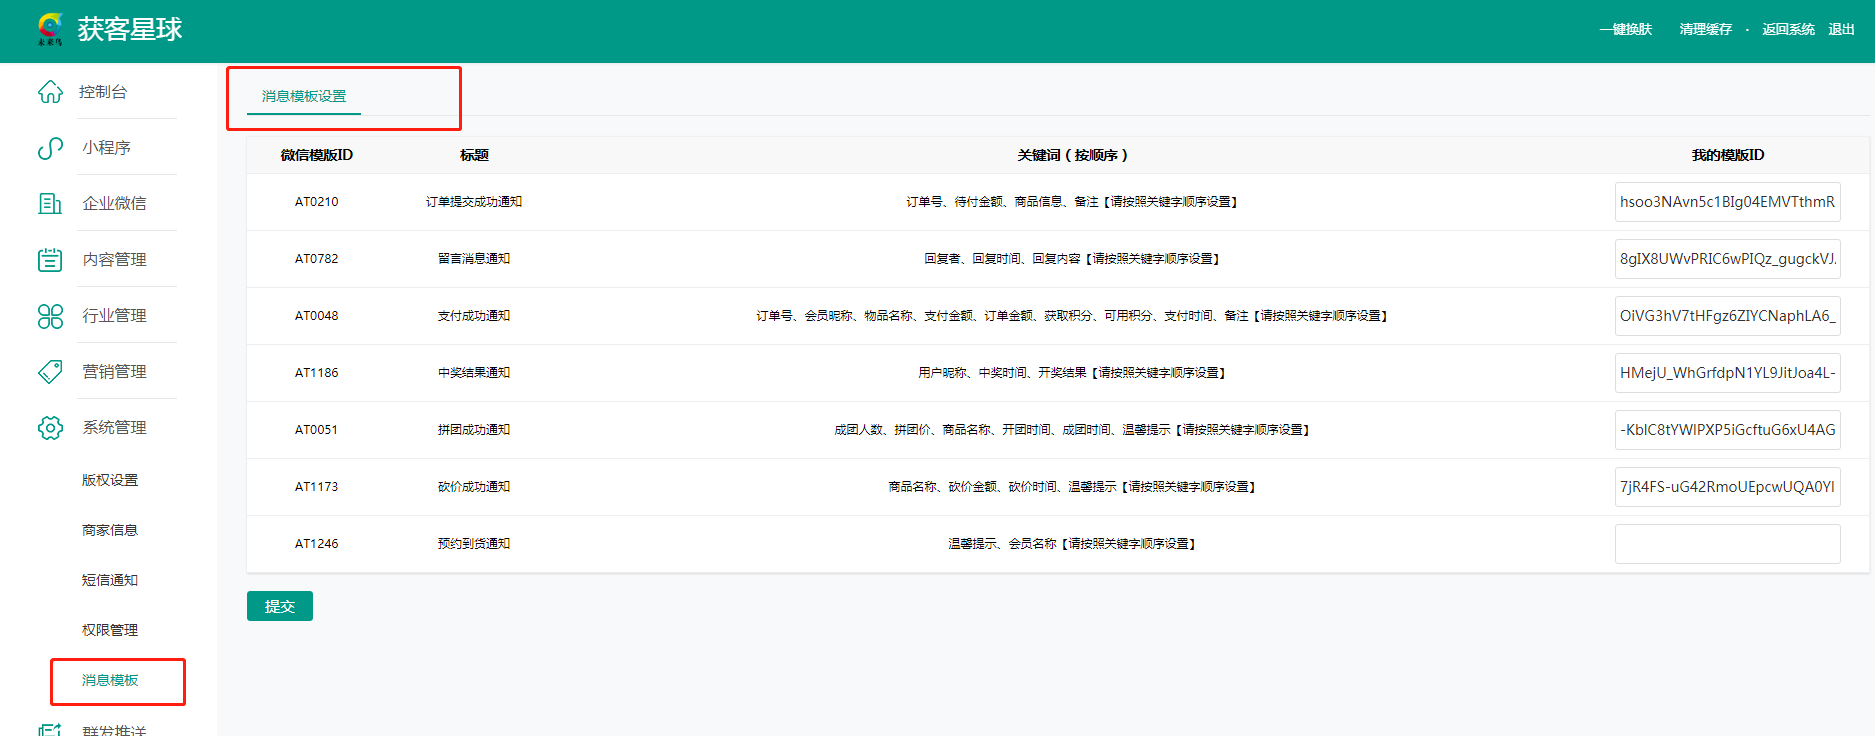Open 版权设置 in the sidebar

(x=110, y=481)
